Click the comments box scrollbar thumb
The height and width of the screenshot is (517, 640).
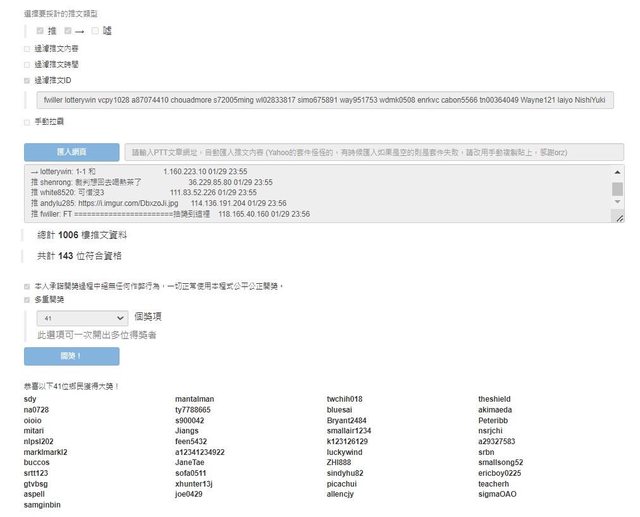pyautogui.click(x=617, y=189)
